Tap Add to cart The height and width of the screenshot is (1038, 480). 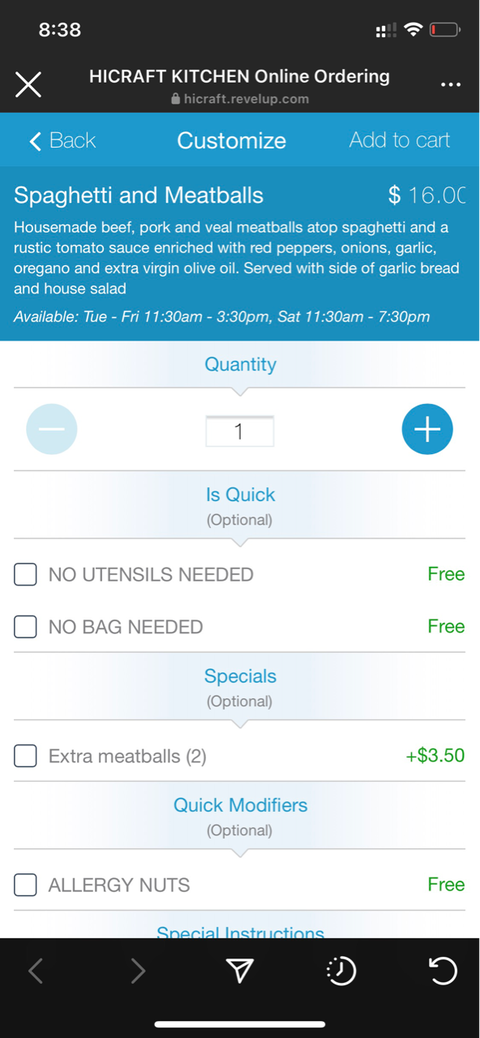(399, 140)
